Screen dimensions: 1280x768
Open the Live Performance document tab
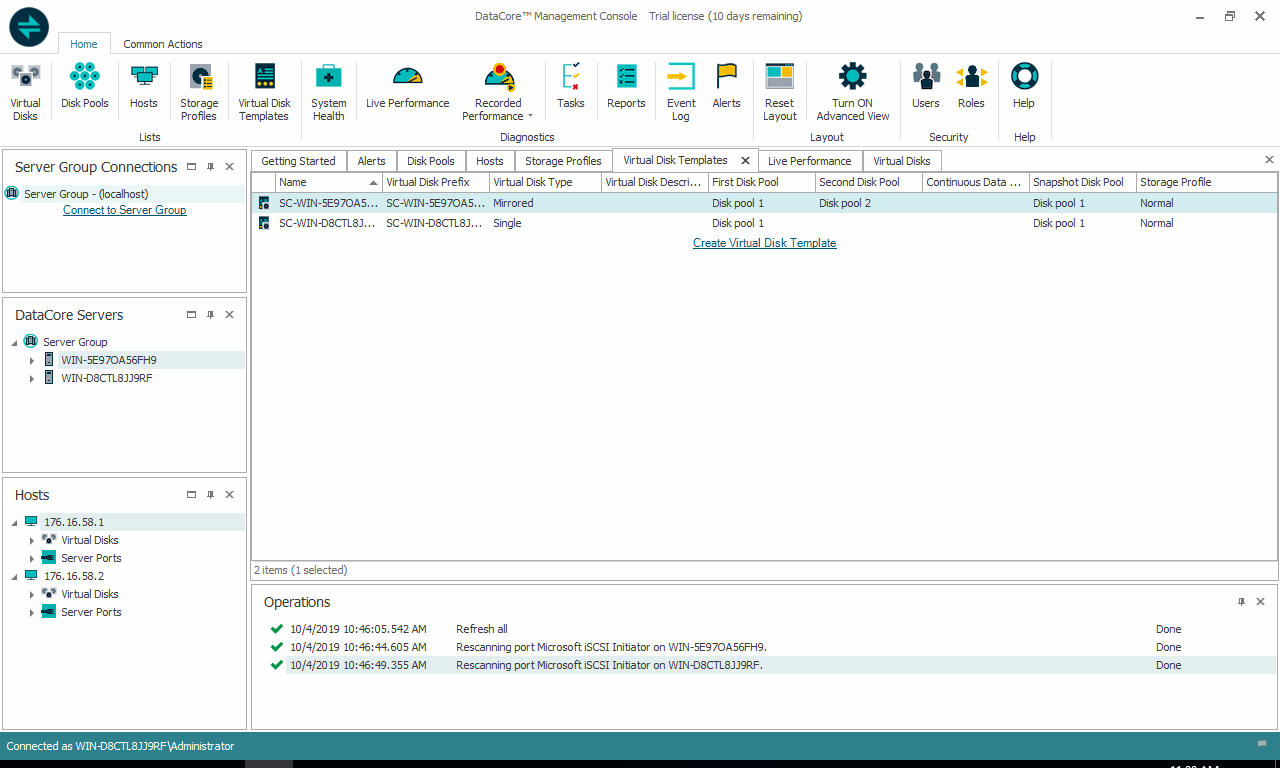(x=810, y=161)
